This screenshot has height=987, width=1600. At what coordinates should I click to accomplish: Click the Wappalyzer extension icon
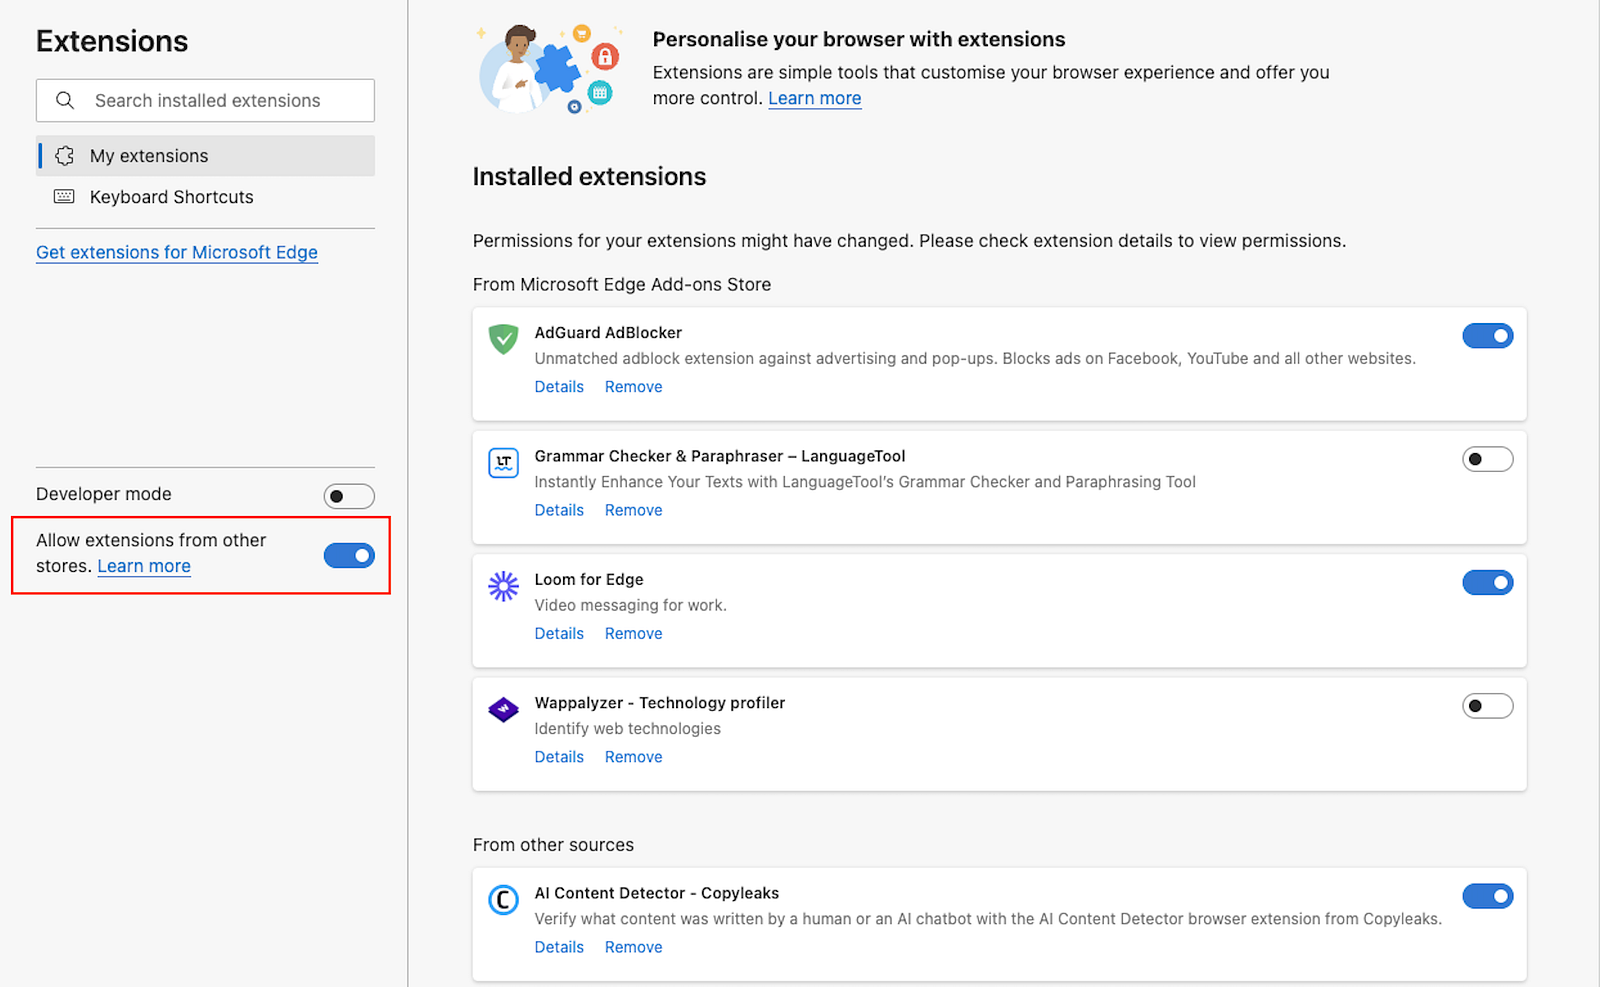tap(503, 710)
